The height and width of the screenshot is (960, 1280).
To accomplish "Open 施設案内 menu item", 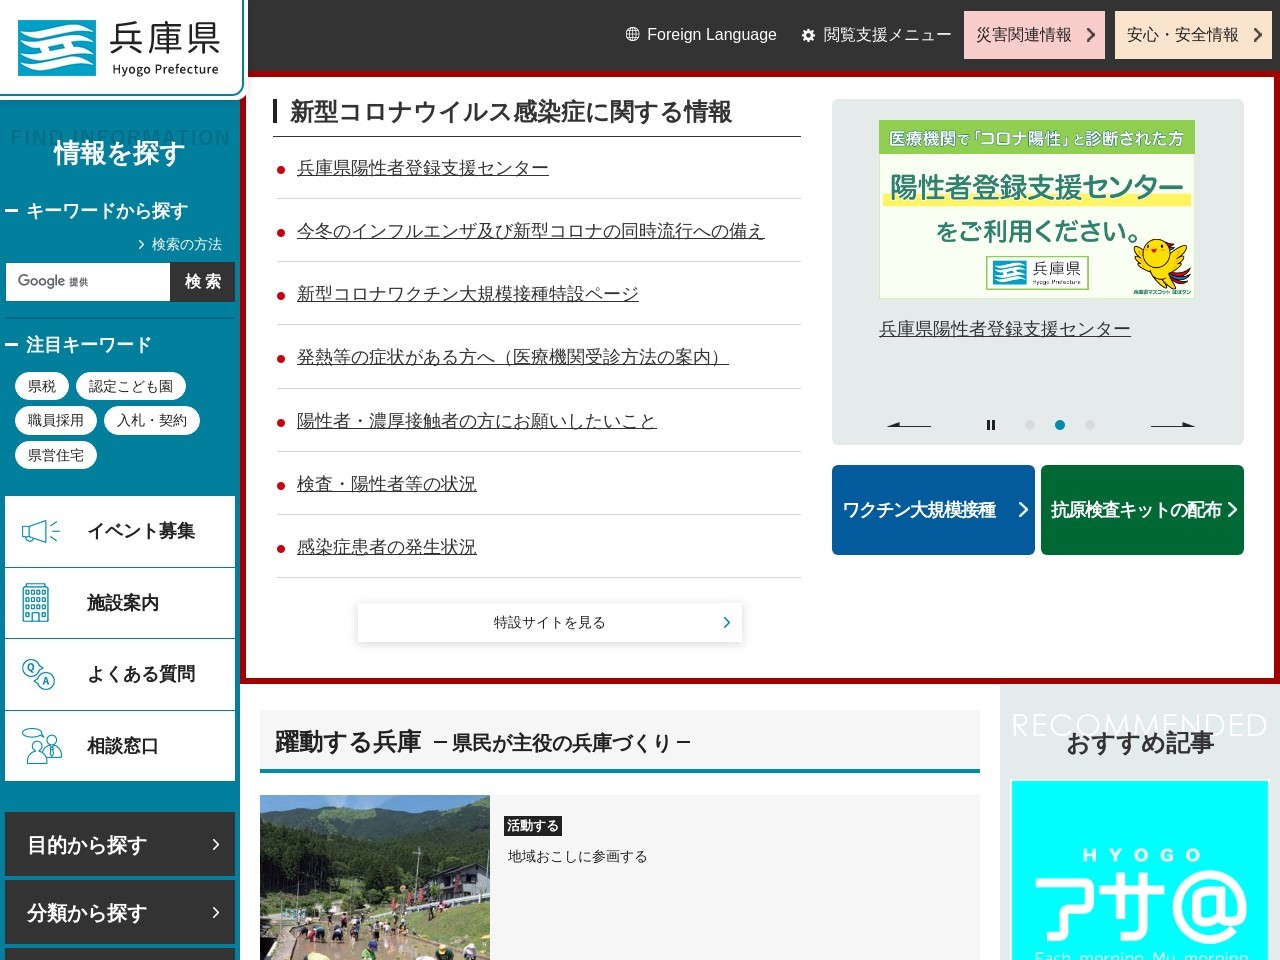I will click(x=120, y=603).
